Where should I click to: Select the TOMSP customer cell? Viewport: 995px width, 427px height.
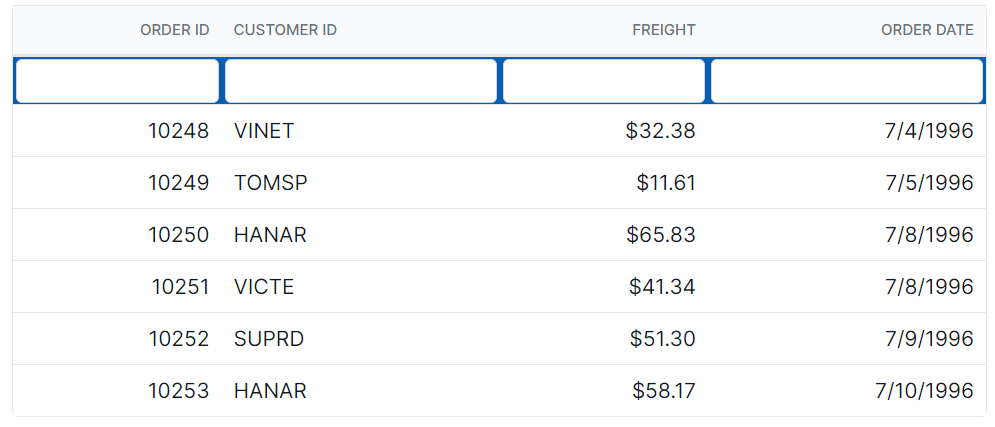[271, 183]
